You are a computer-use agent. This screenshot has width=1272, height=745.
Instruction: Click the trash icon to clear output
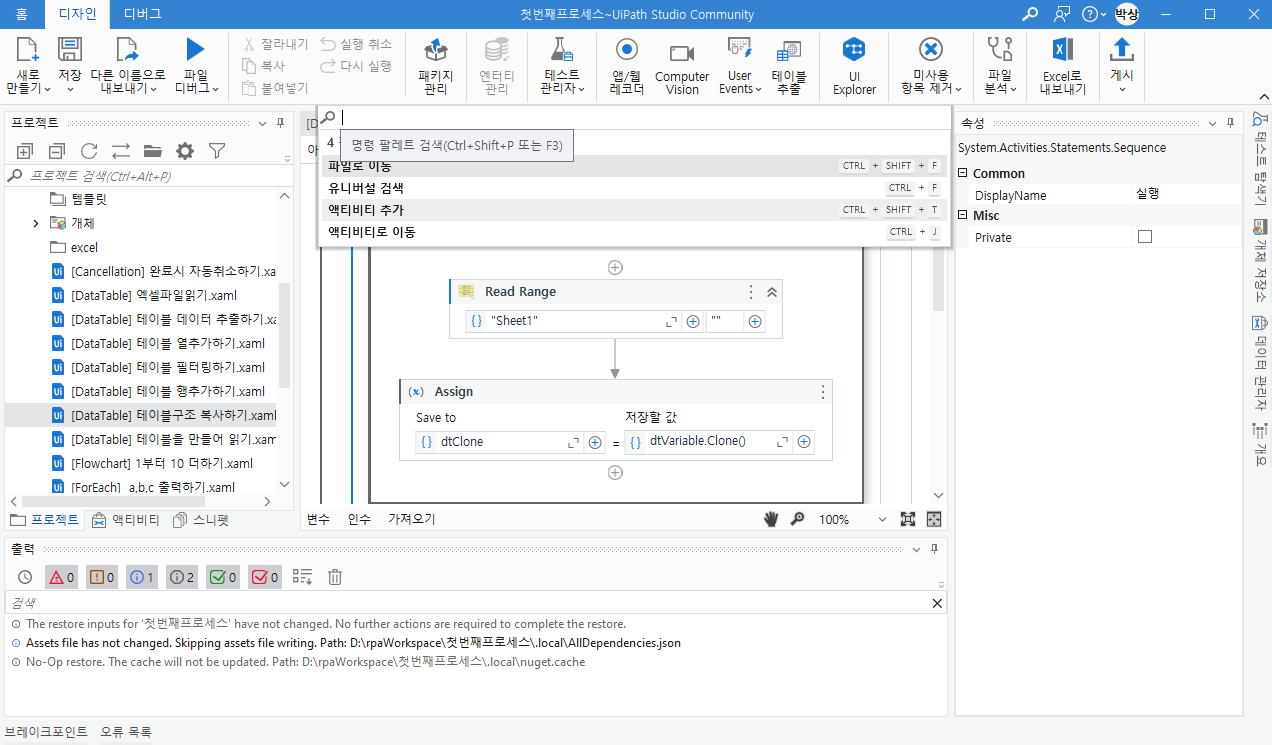point(335,577)
